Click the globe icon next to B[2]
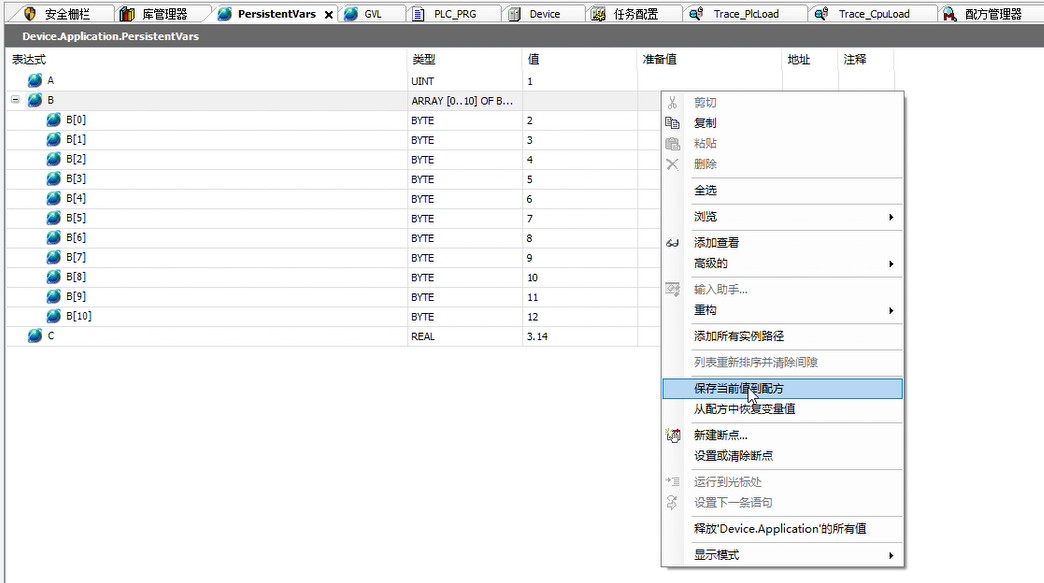Image resolution: width=1044 pixels, height=583 pixels. pos(53,159)
